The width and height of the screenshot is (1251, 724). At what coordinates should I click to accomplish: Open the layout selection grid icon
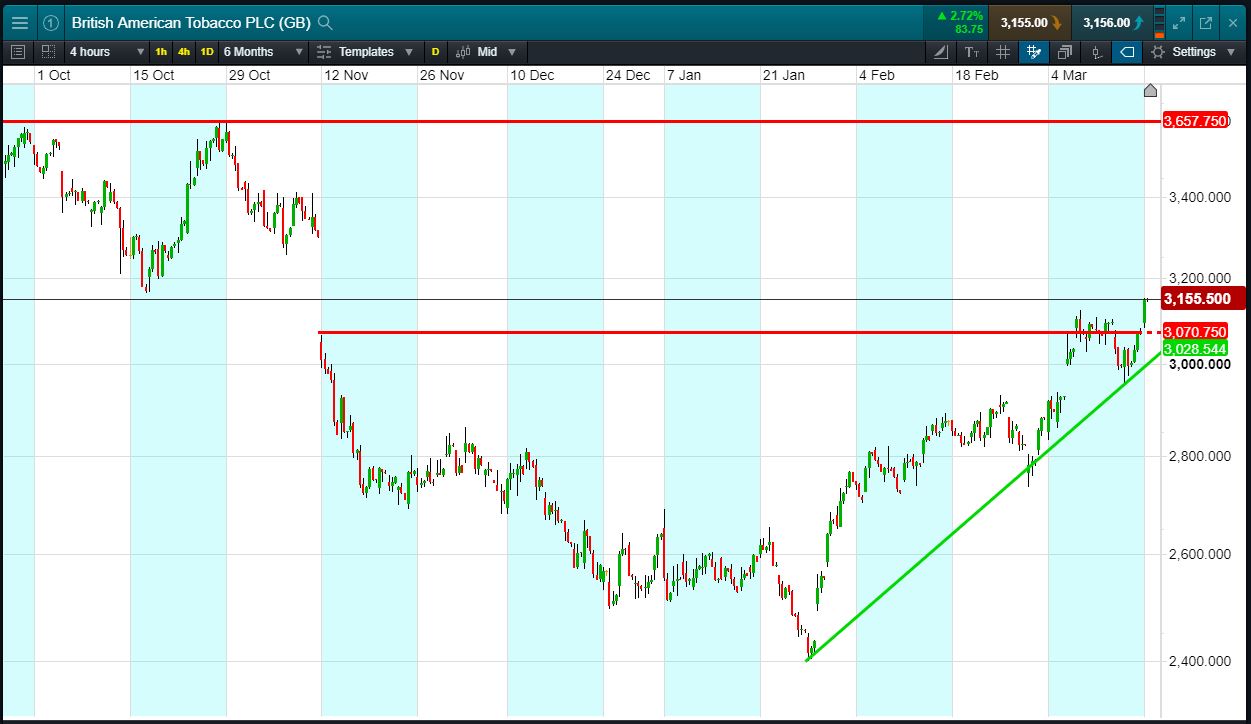click(x=48, y=52)
